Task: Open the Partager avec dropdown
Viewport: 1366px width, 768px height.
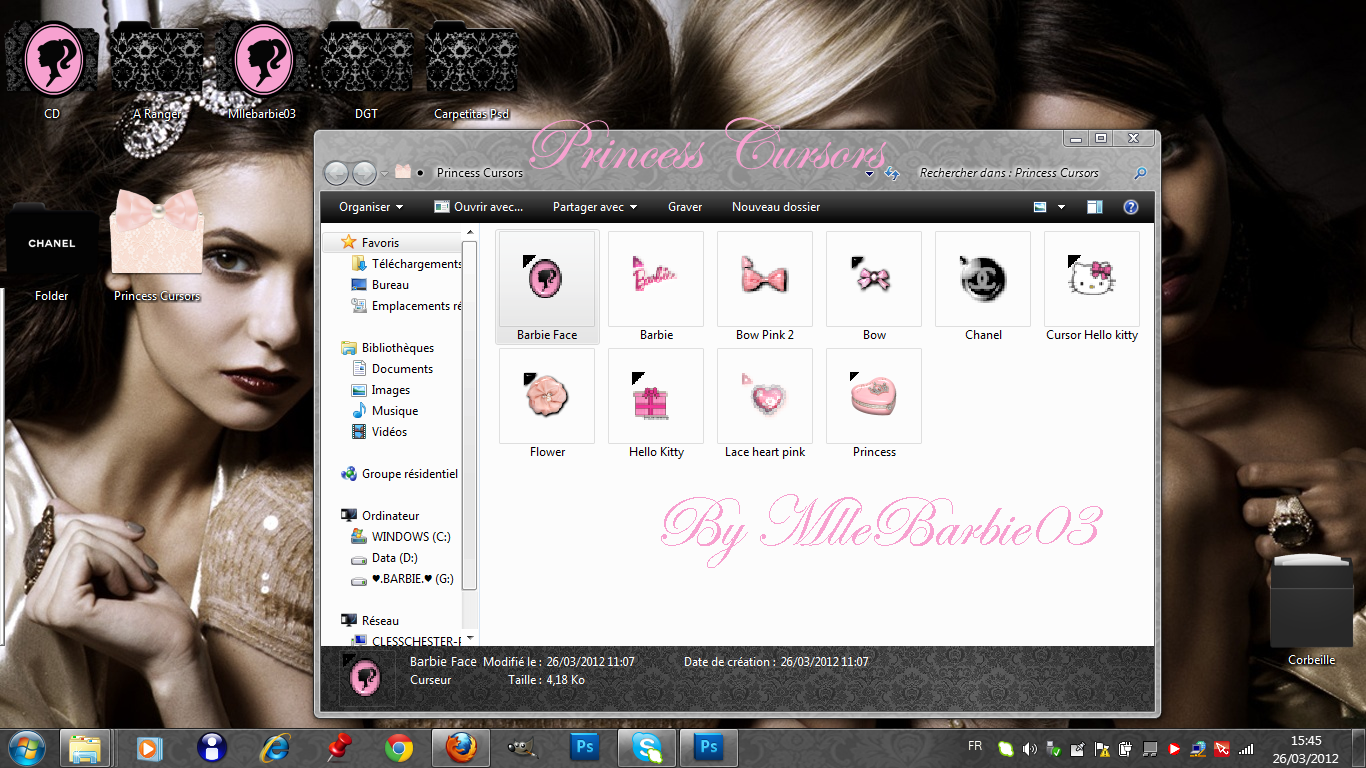Action: pyautogui.click(x=595, y=207)
